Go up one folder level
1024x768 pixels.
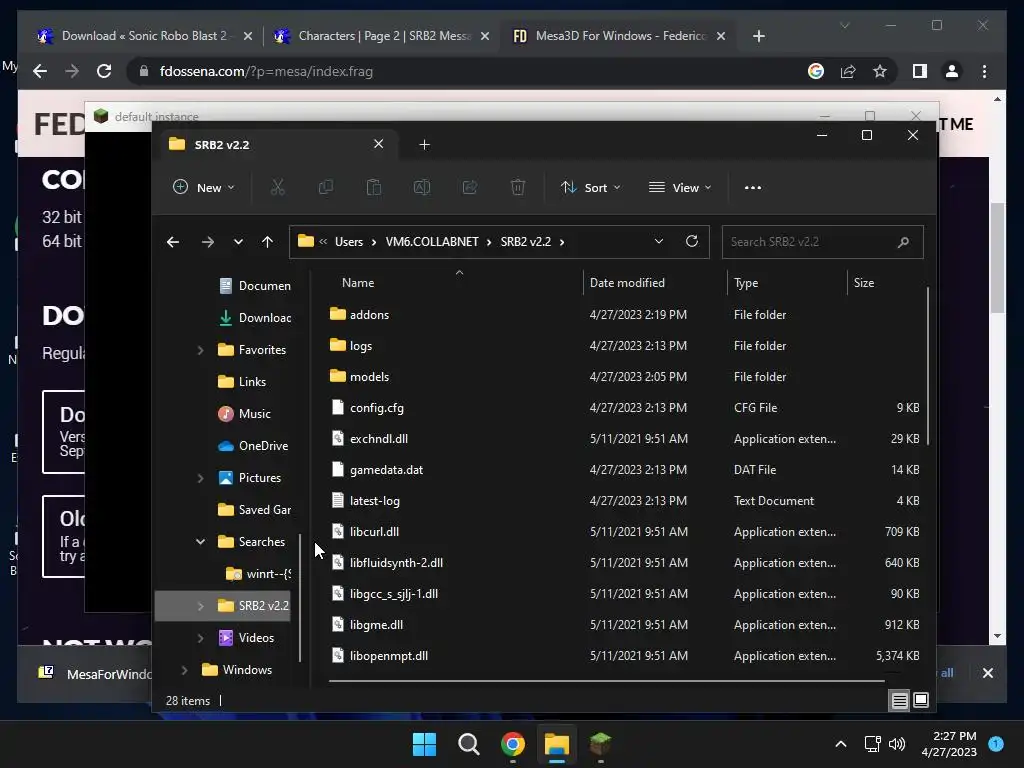(x=267, y=242)
